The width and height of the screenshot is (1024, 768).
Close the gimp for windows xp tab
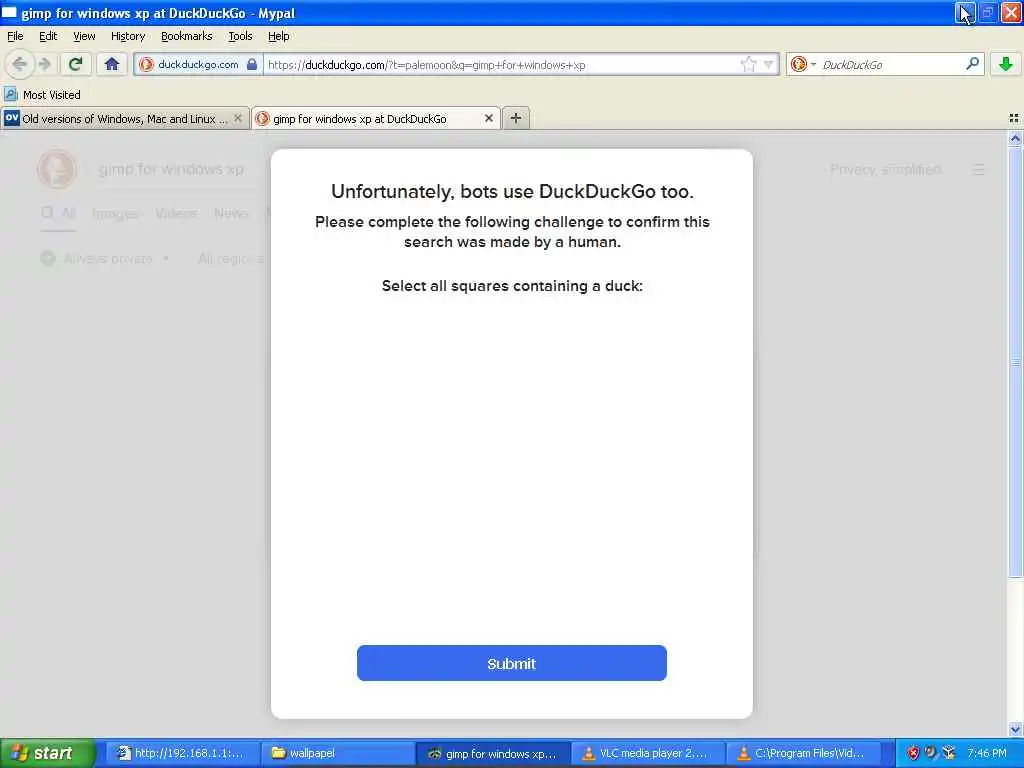tap(488, 118)
